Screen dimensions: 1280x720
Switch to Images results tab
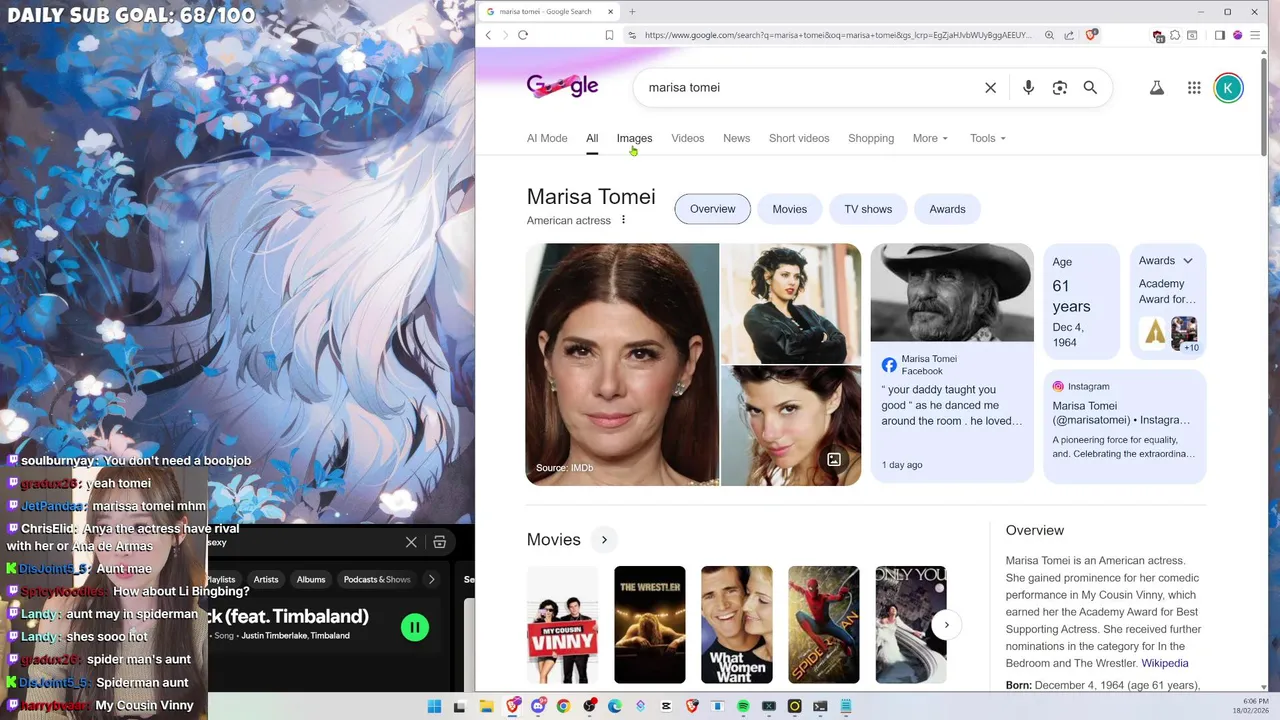click(x=634, y=138)
